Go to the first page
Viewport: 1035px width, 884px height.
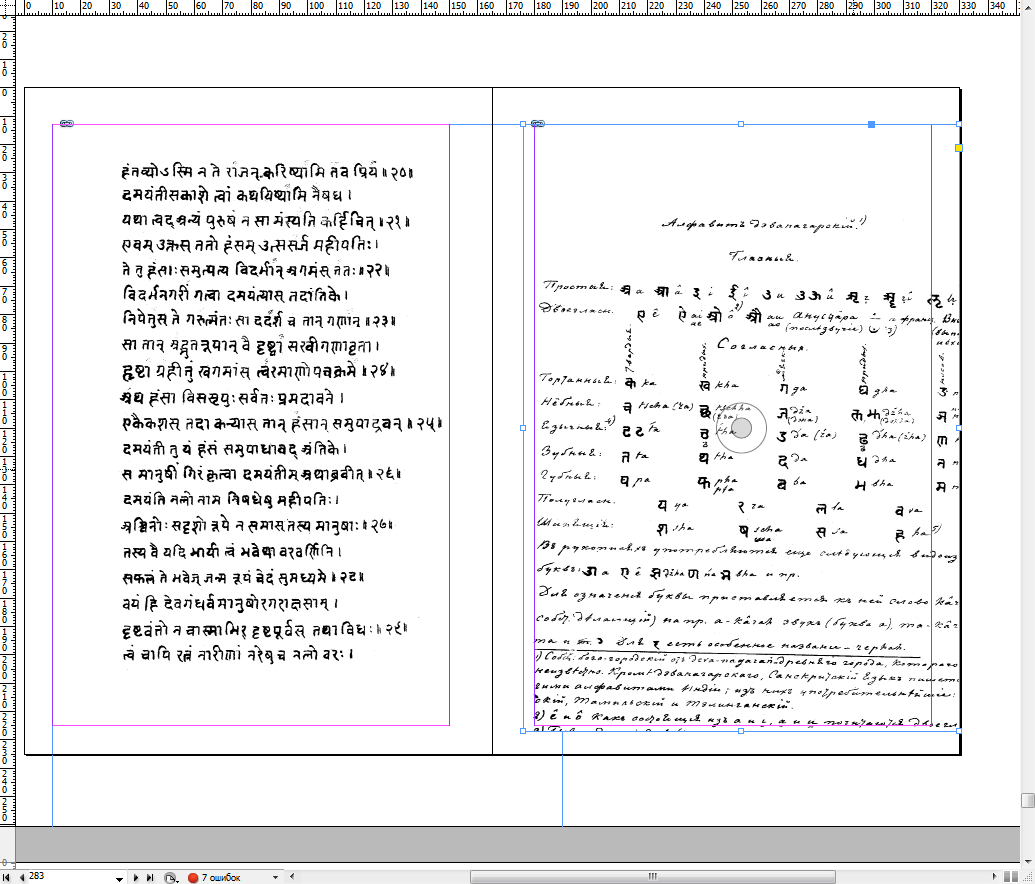click(7, 877)
